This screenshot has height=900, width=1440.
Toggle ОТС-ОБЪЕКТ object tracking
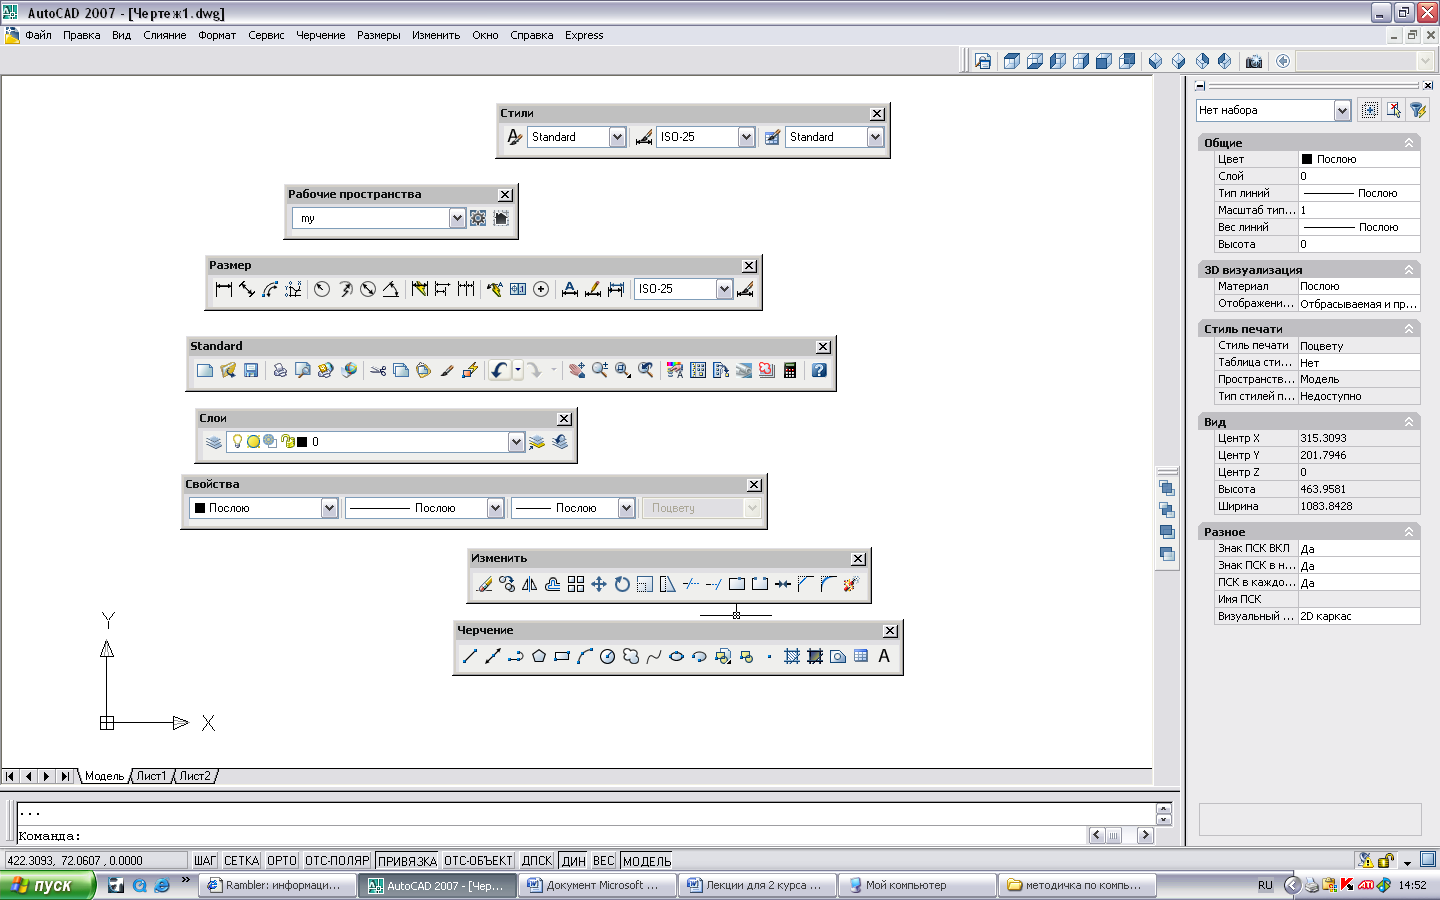coord(478,861)
